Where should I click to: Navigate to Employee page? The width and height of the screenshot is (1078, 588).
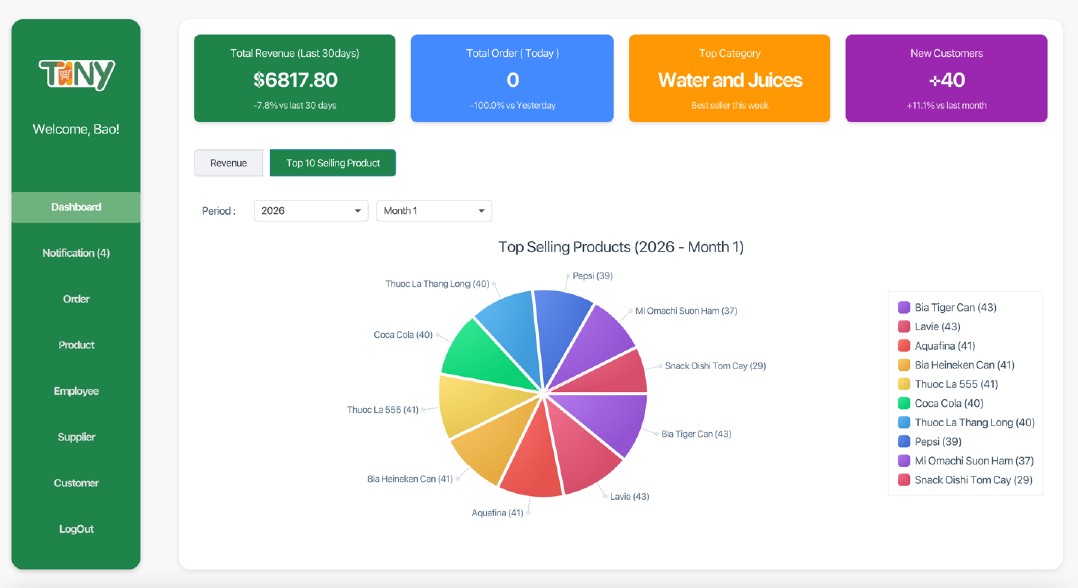(76, 391)
